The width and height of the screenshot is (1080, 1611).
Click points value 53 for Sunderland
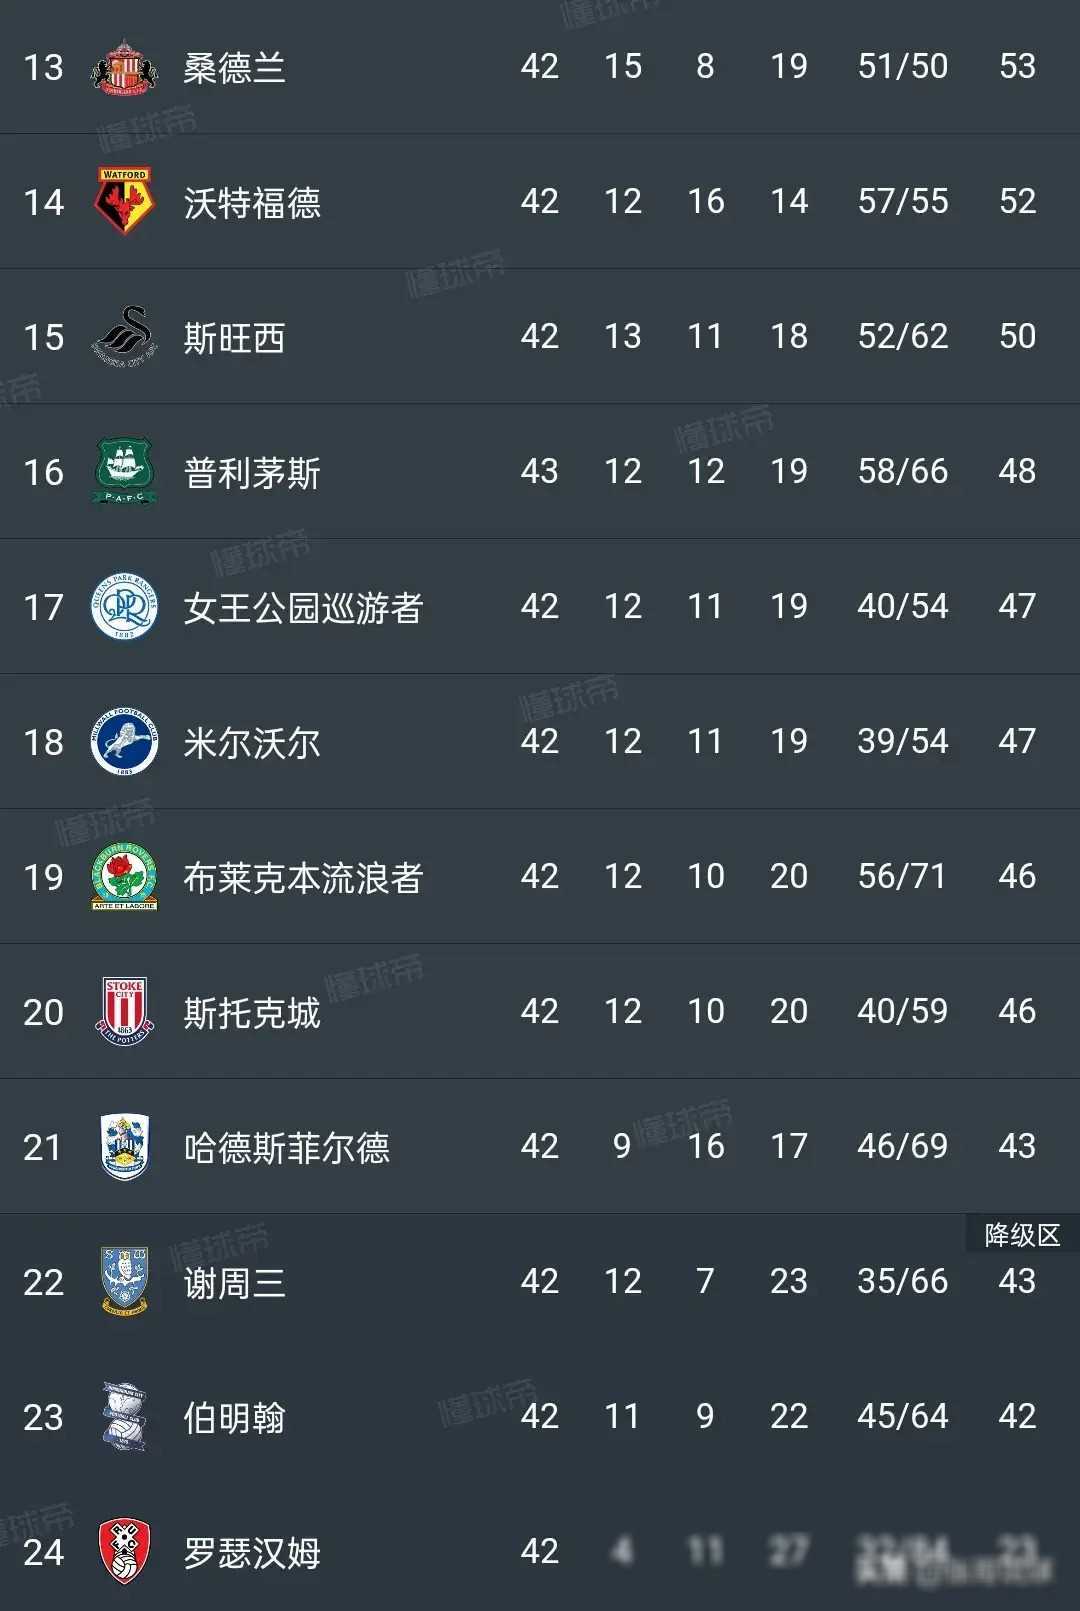click(1018, 67)
